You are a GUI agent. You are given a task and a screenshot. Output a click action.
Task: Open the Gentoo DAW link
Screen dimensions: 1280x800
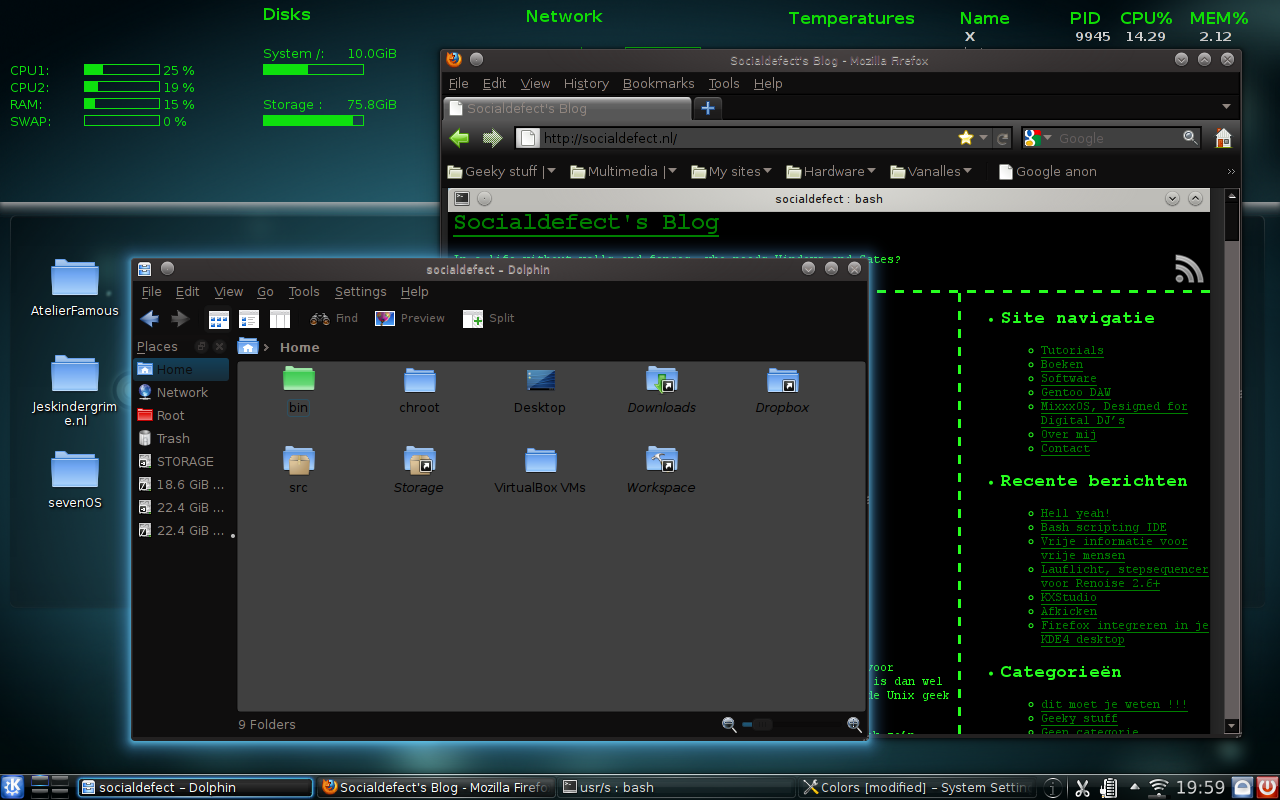click(x=1076, y=392)
